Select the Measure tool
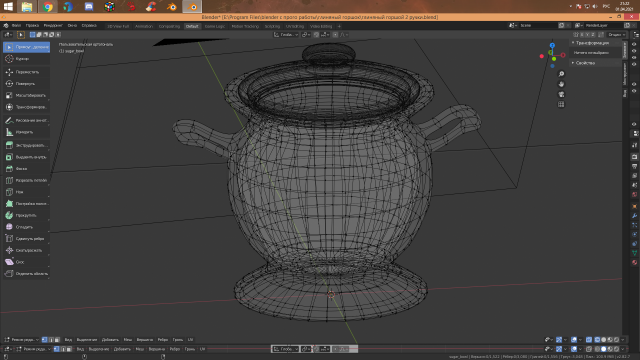This screenshot has height=360, width=640. click(26, 132)
